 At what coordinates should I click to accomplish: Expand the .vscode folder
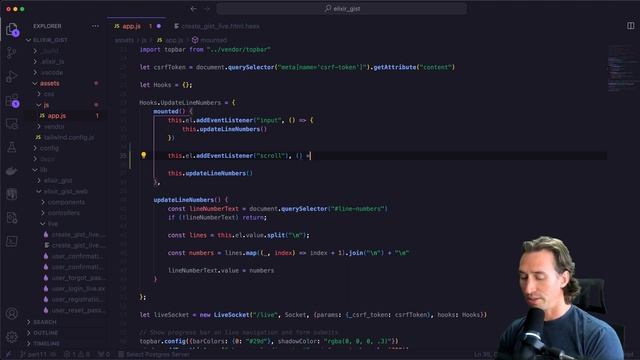[x=48, y=73]
